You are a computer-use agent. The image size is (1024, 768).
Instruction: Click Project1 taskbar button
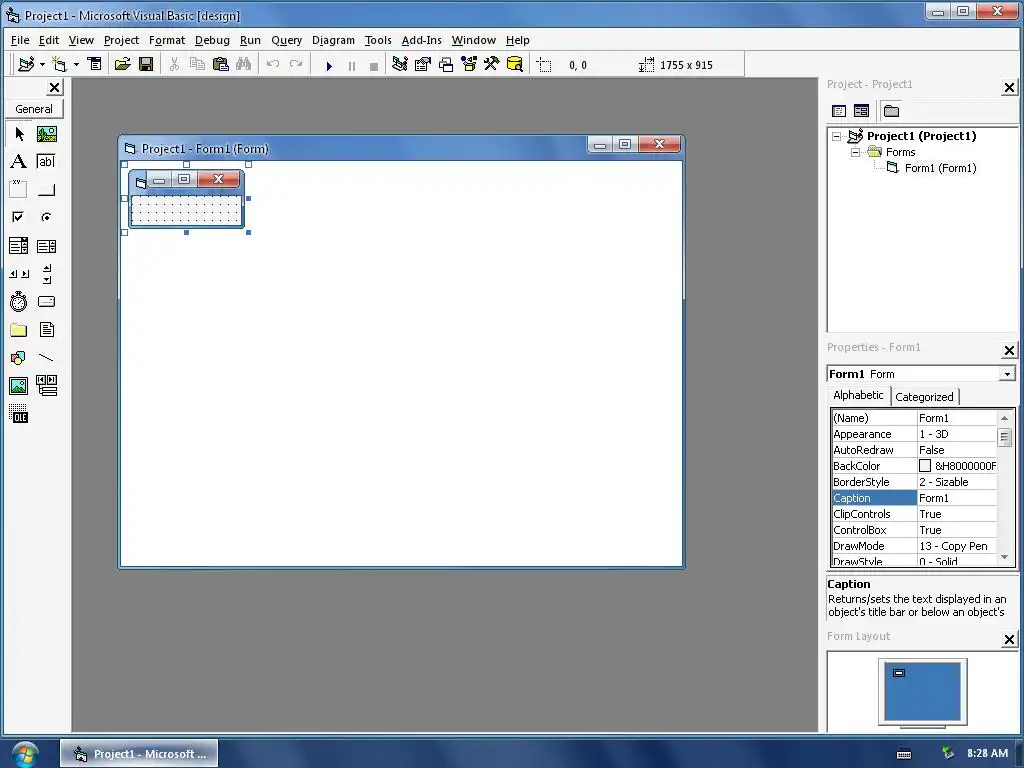139,754
